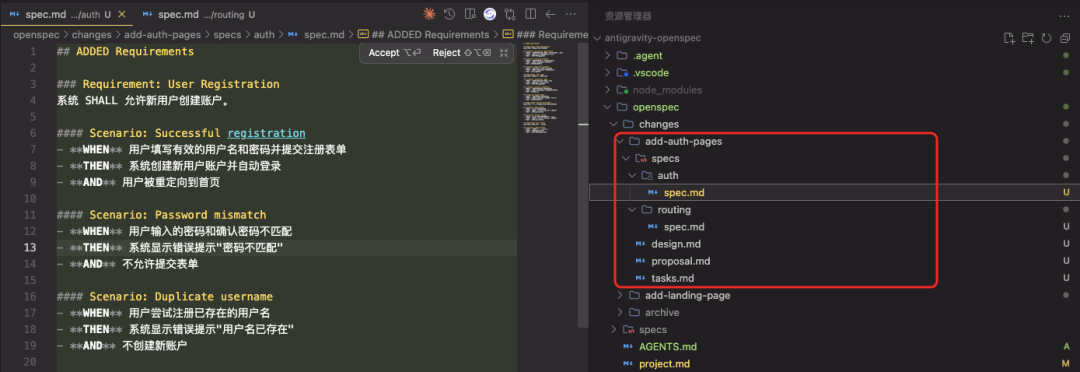
Task: Click the '资源管理器' panel title
Action: point(627,16)
